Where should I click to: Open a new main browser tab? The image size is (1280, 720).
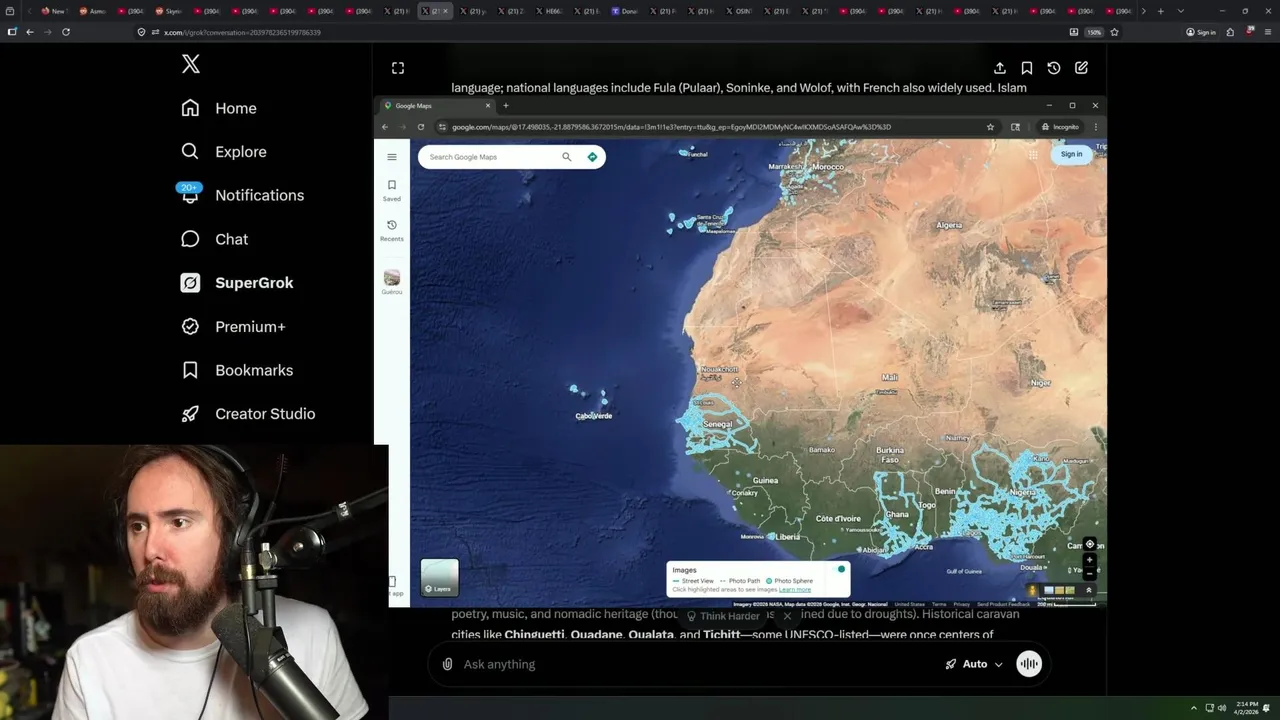tap(1160, 11)
